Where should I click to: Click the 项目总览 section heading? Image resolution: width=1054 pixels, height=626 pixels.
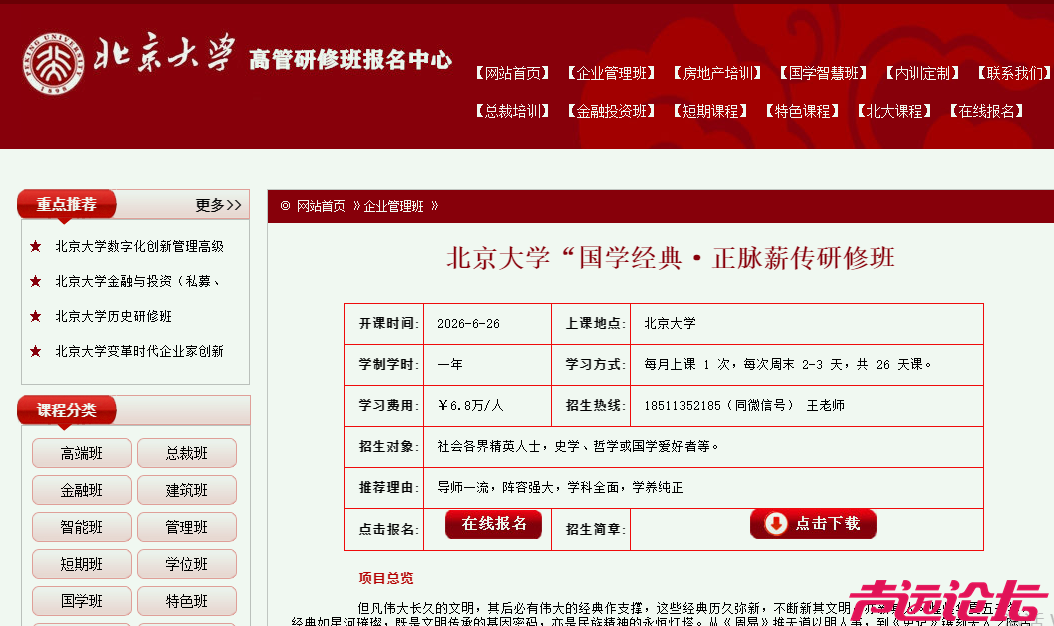[x=386, y=578]
